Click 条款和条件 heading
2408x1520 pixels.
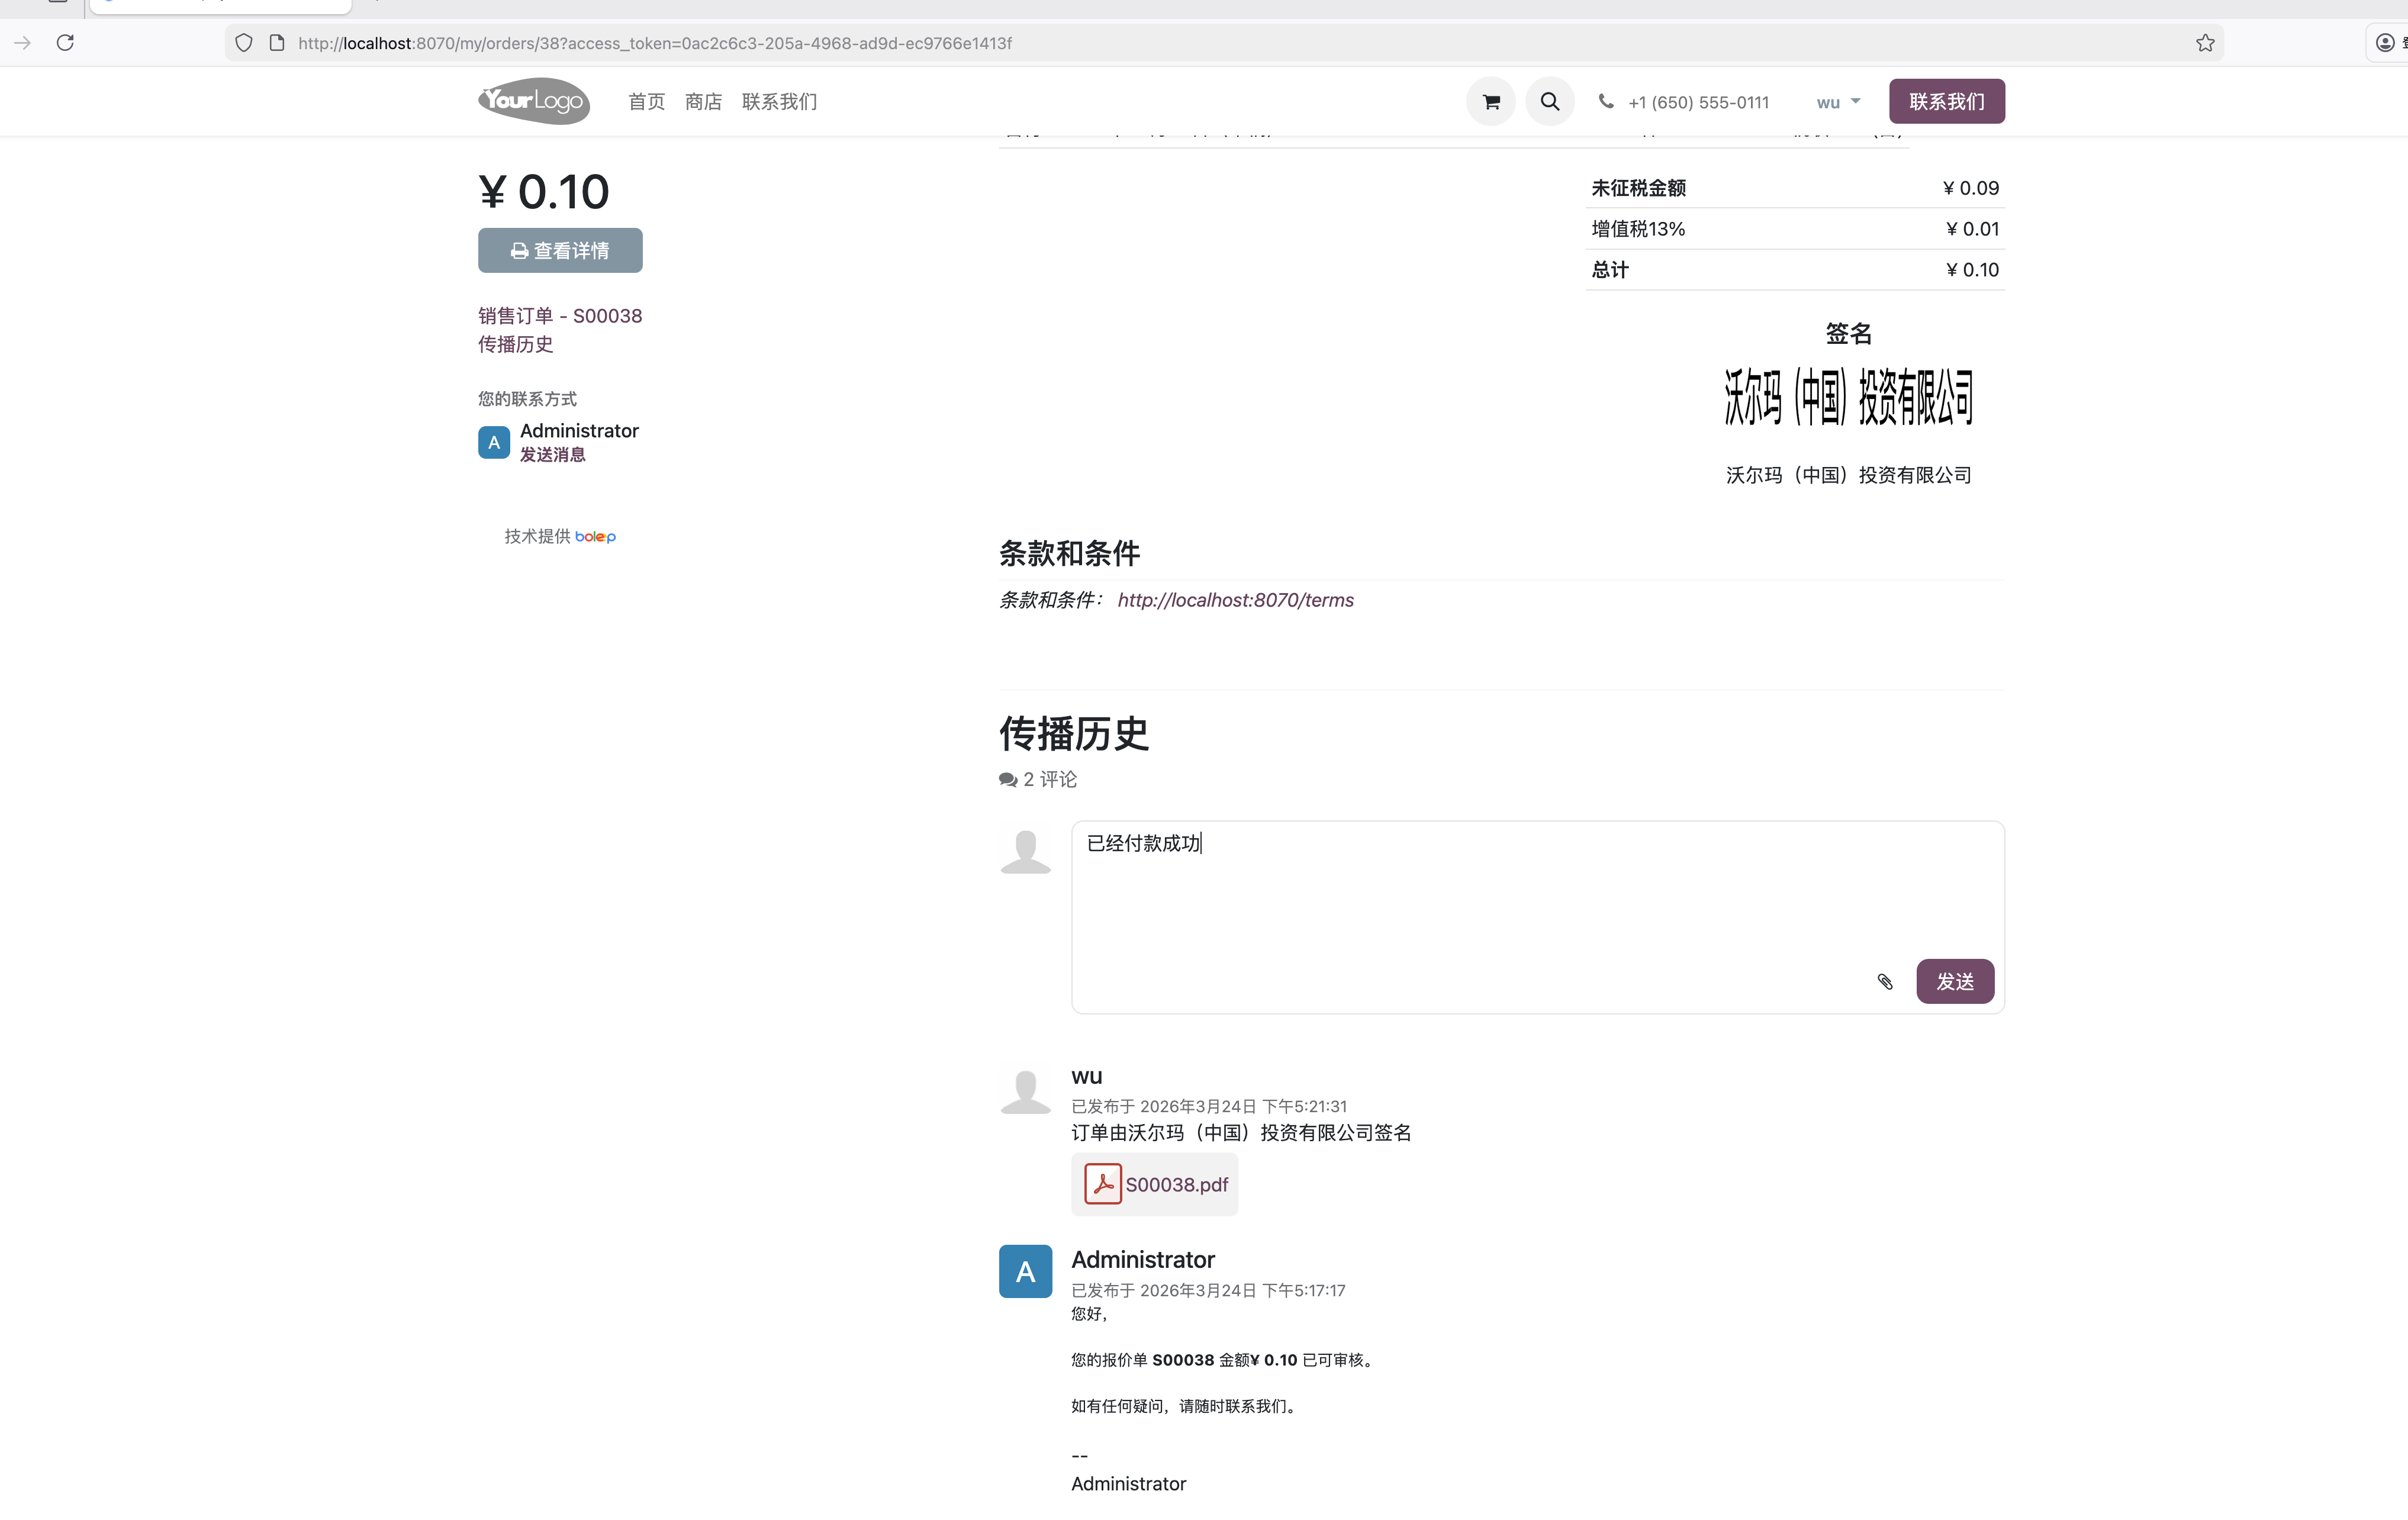pyautogui.click(x=1069, y=553)
